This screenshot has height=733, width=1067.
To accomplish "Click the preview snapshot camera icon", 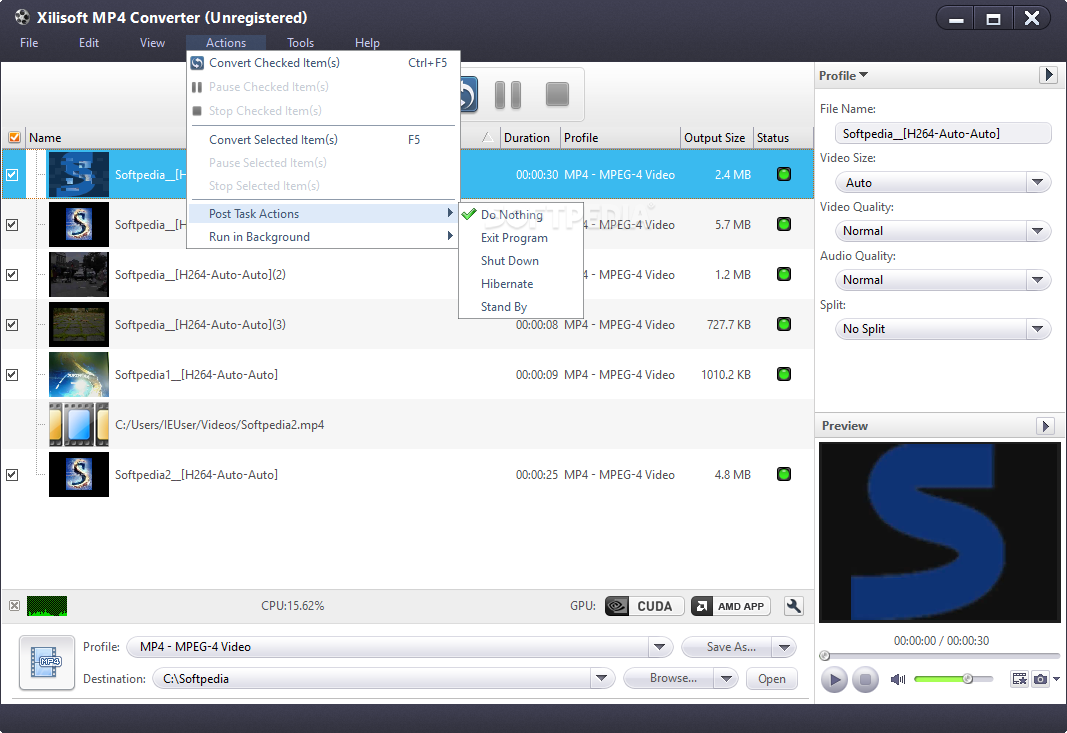I will click(1040, 679).
